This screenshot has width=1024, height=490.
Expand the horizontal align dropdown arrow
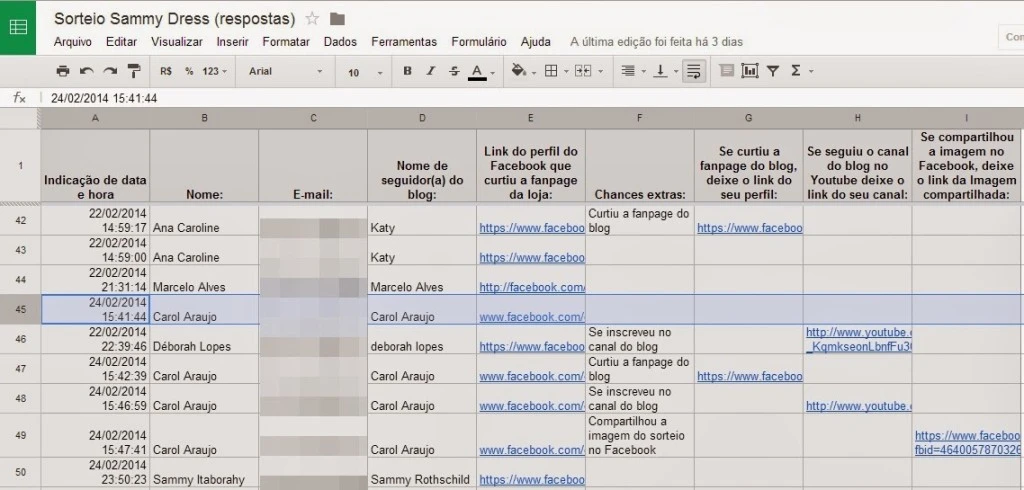643,71
